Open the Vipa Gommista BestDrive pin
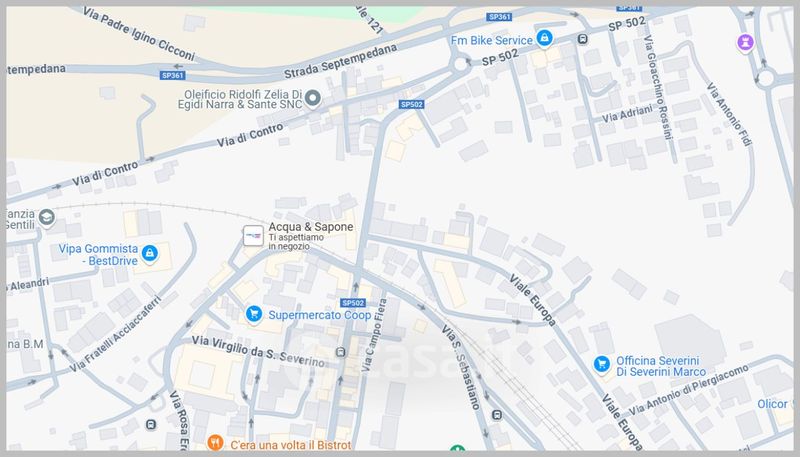Screen dimensions: 800x457 tap(149, 253)
